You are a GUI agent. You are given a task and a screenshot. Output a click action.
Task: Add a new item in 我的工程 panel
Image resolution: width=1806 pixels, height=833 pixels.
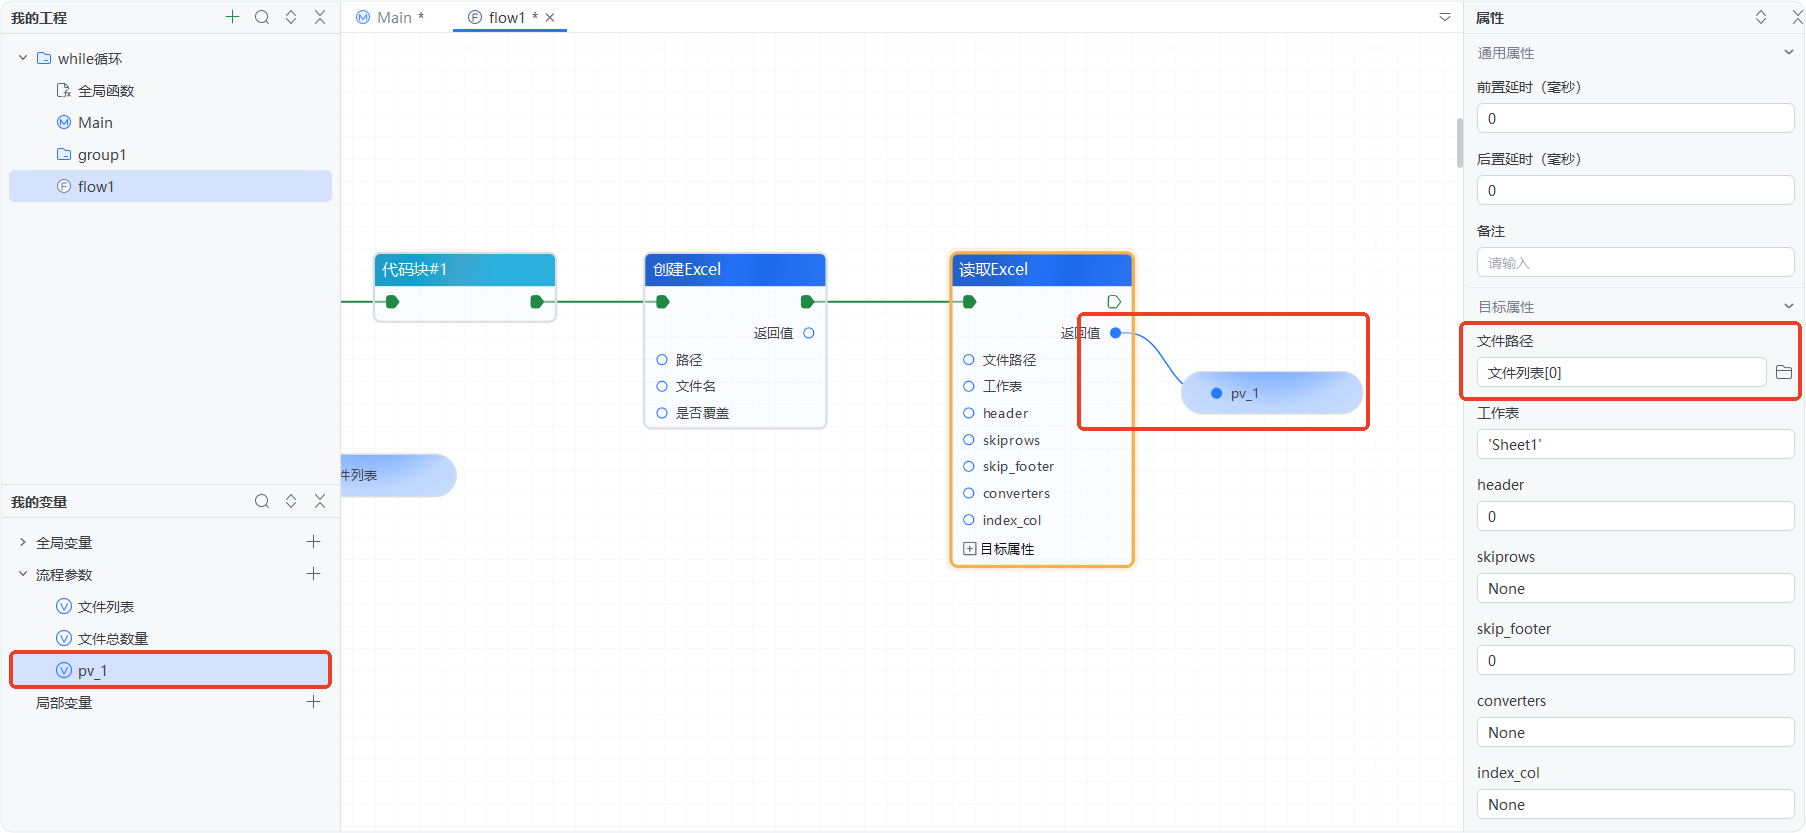(232, 17)
